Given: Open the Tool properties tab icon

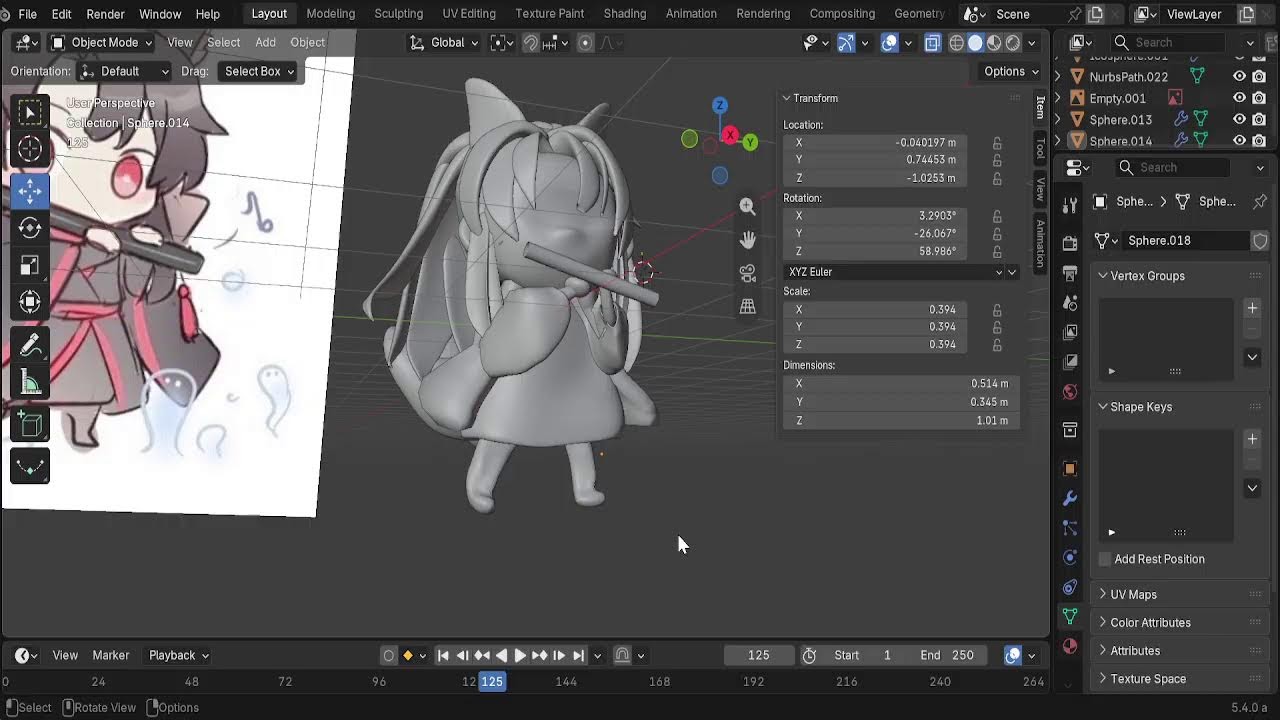Looking at the screenshot, I should [1070, 205].
